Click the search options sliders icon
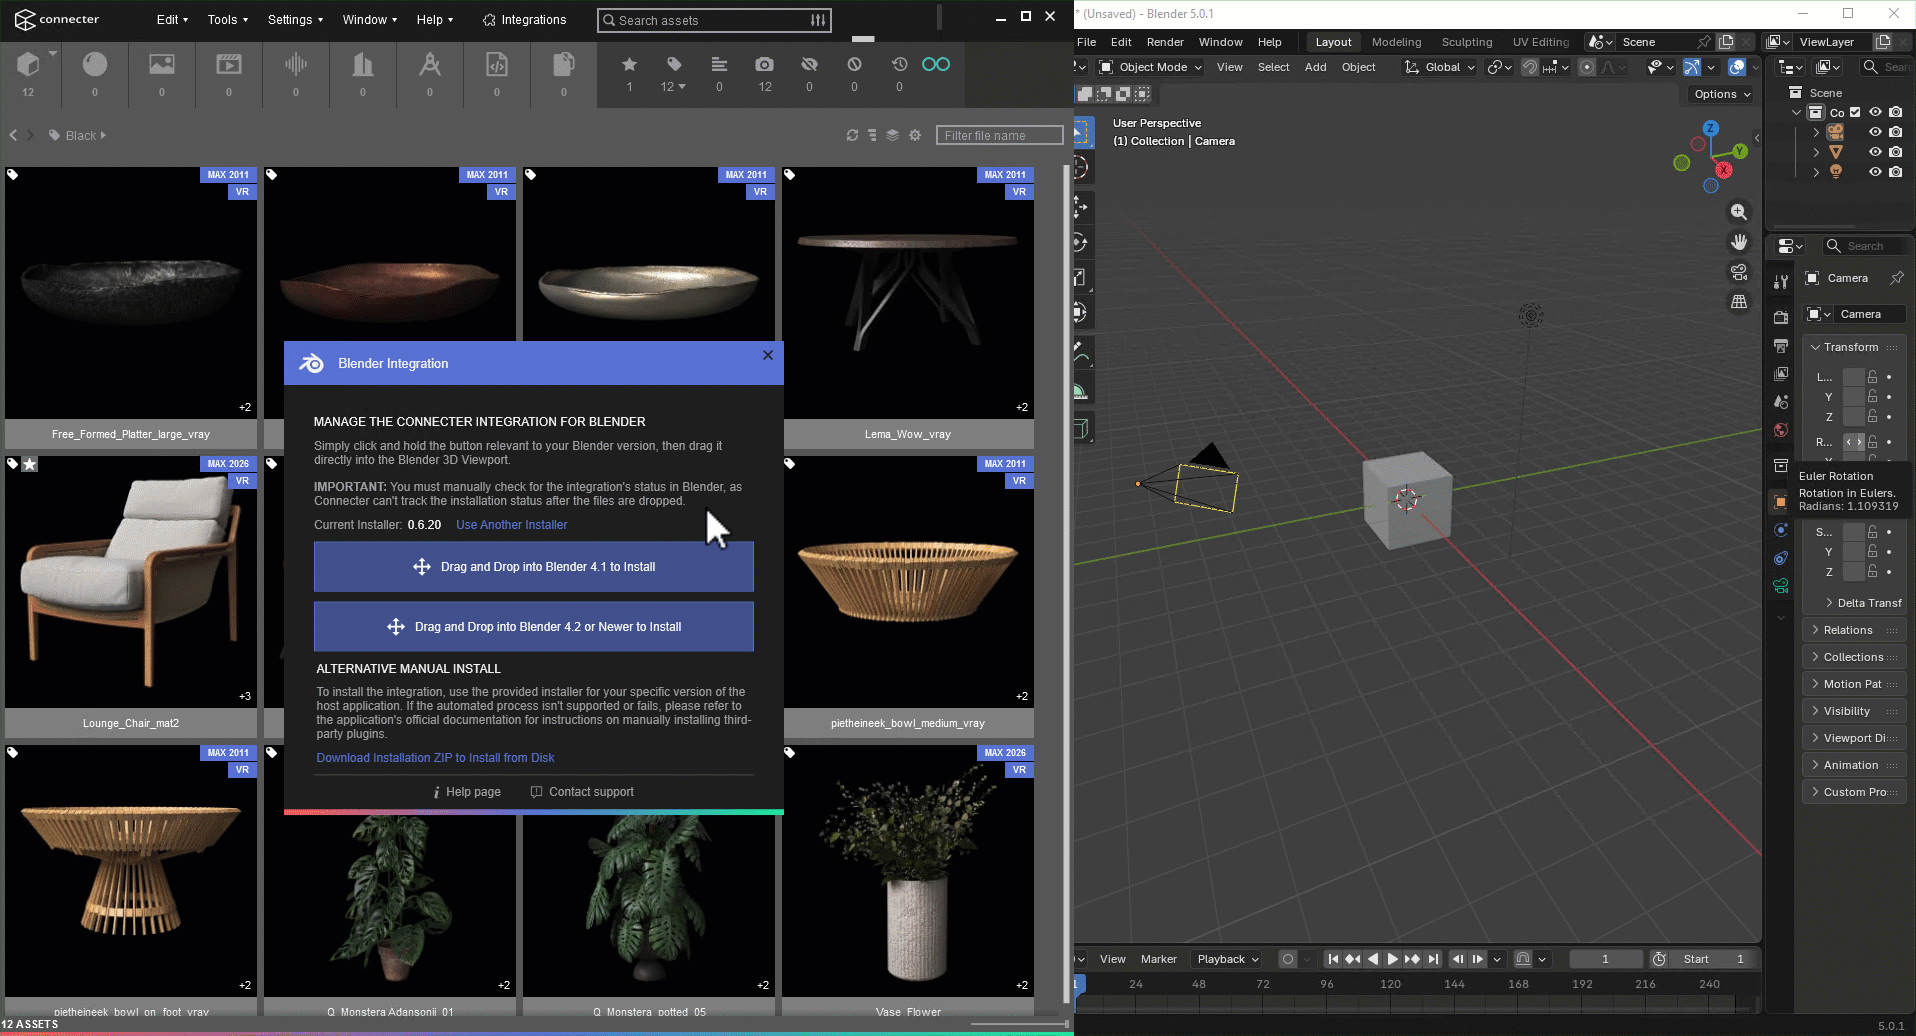 818,20
